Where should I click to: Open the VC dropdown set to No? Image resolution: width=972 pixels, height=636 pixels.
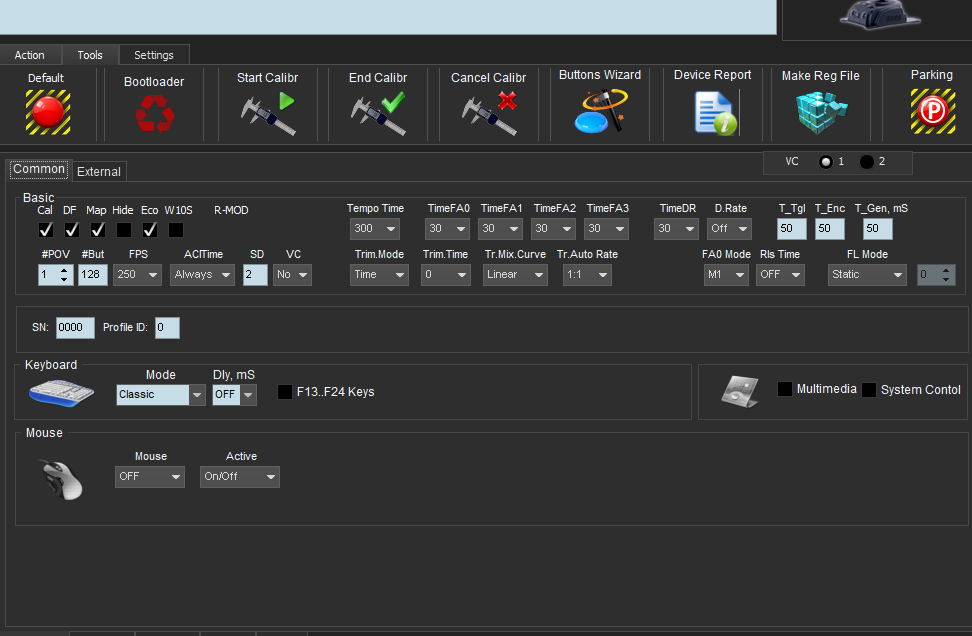pos(293,275)
